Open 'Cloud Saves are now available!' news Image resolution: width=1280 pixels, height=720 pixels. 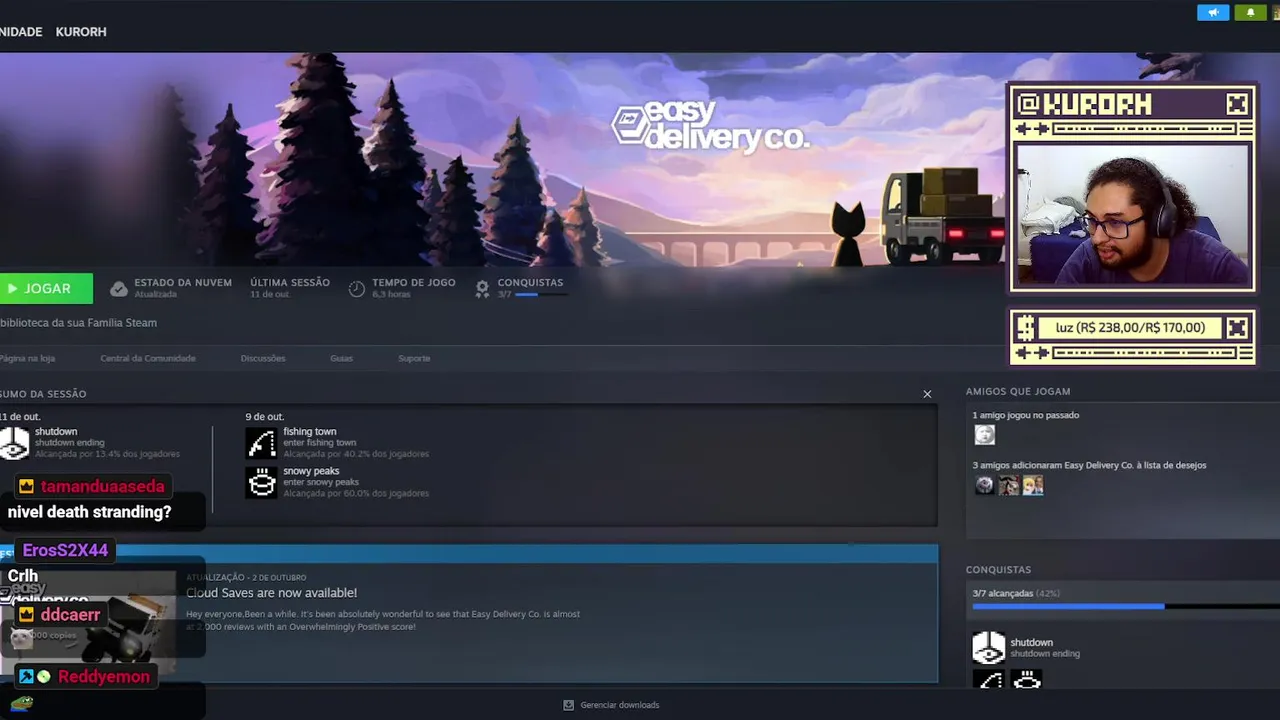(271, 593)
